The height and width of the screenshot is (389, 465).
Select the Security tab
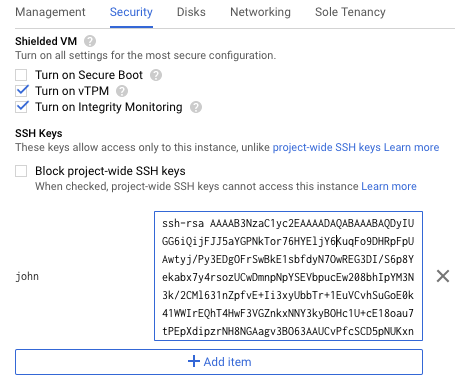[131, 12]
